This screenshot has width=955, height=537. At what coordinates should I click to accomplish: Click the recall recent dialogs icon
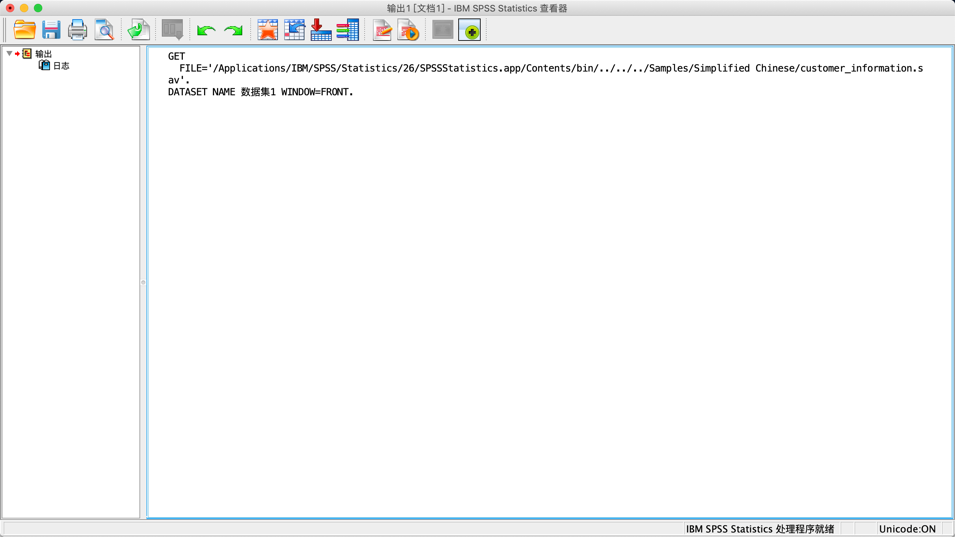click(x=172, y=30)
